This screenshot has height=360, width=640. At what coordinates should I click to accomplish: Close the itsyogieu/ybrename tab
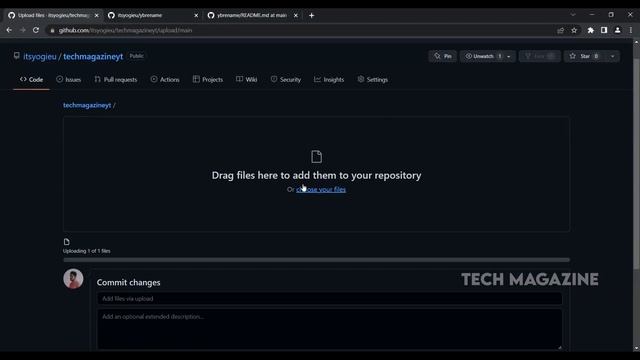196,16
